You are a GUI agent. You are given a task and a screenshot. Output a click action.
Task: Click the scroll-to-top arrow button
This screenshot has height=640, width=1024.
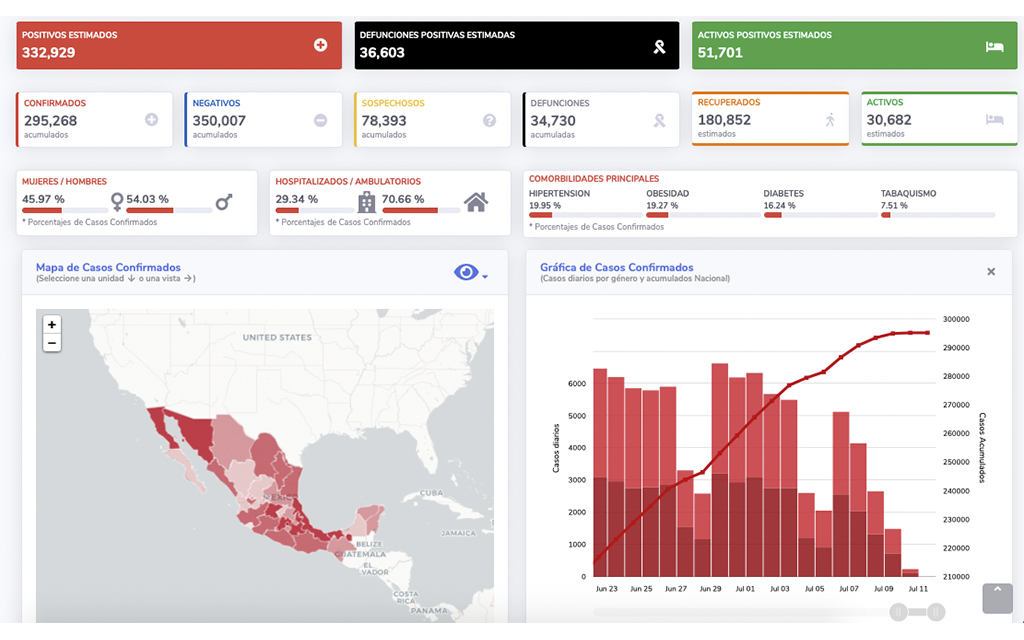(x=997, y=598)
